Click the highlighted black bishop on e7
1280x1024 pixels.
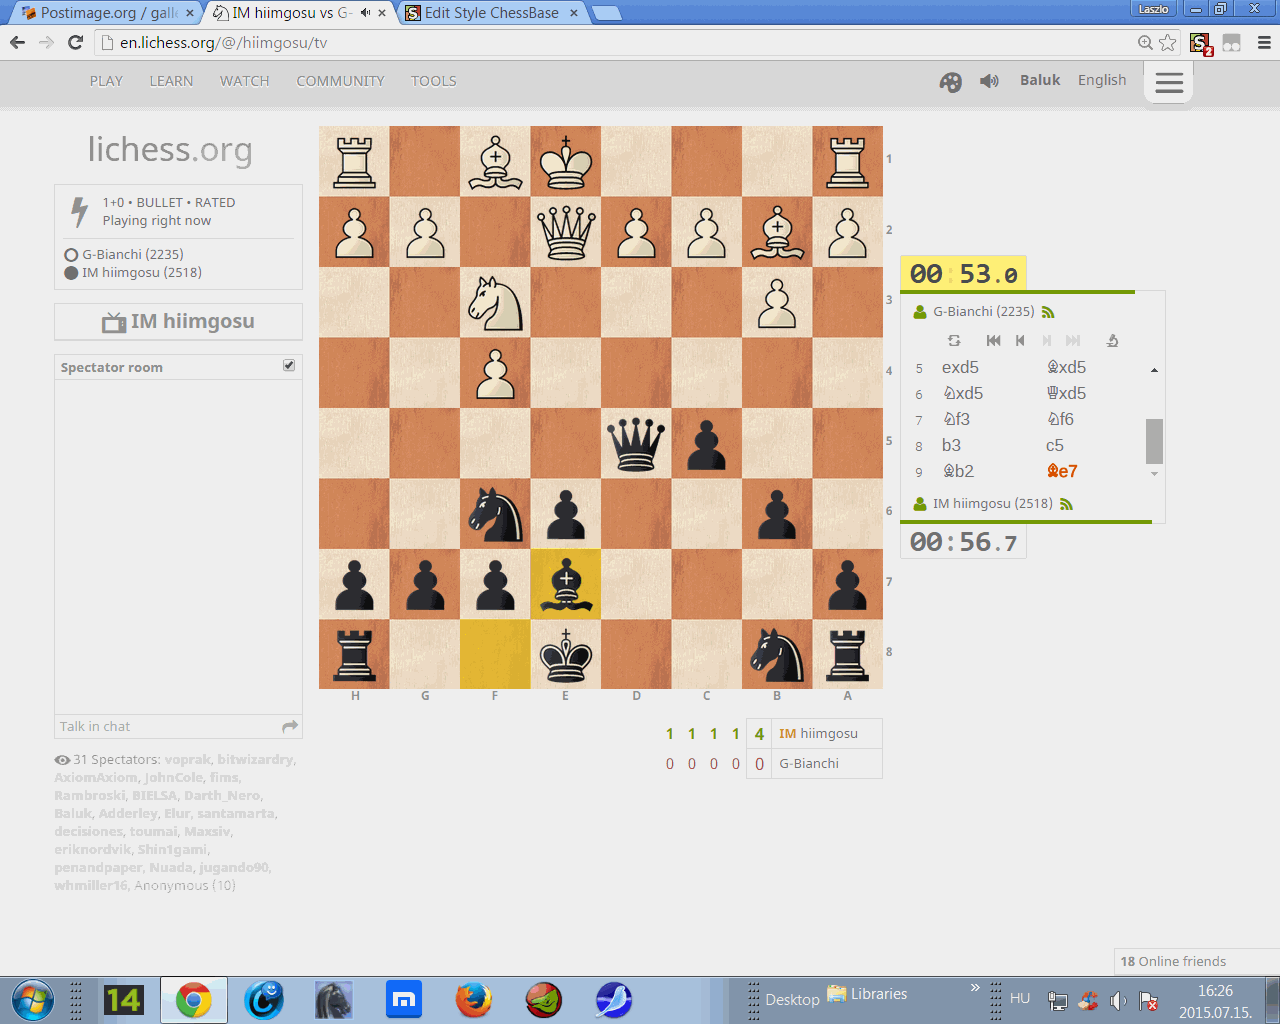click(566, 584)
